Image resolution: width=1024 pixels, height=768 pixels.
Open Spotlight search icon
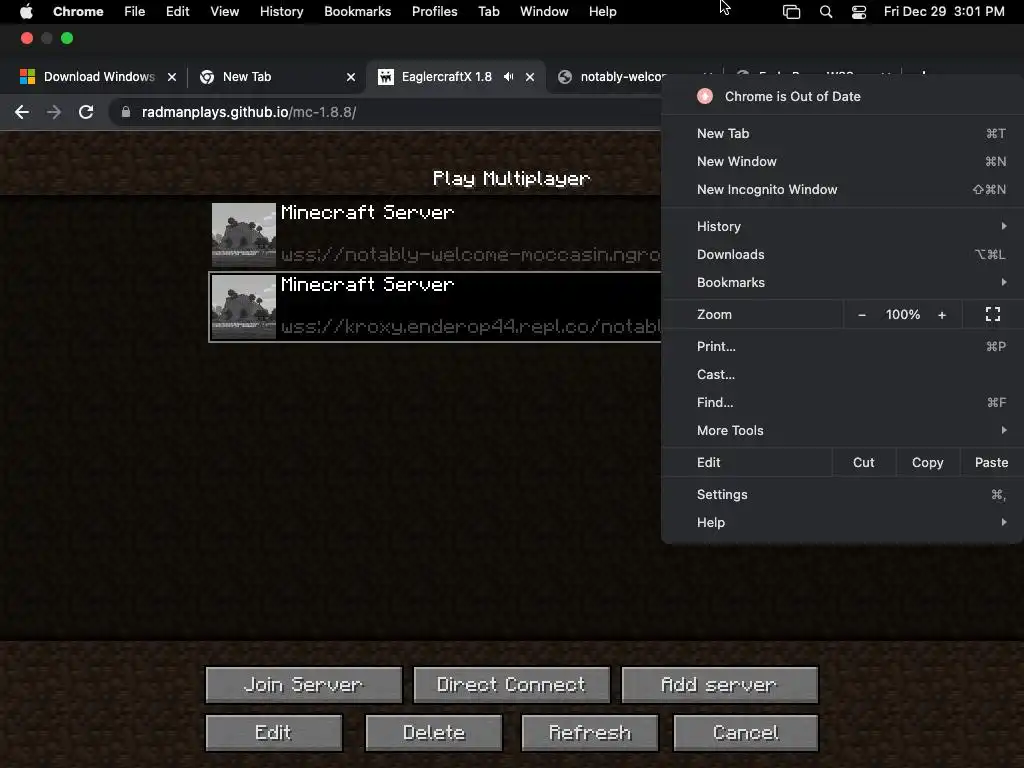click(x=825, y=12)
